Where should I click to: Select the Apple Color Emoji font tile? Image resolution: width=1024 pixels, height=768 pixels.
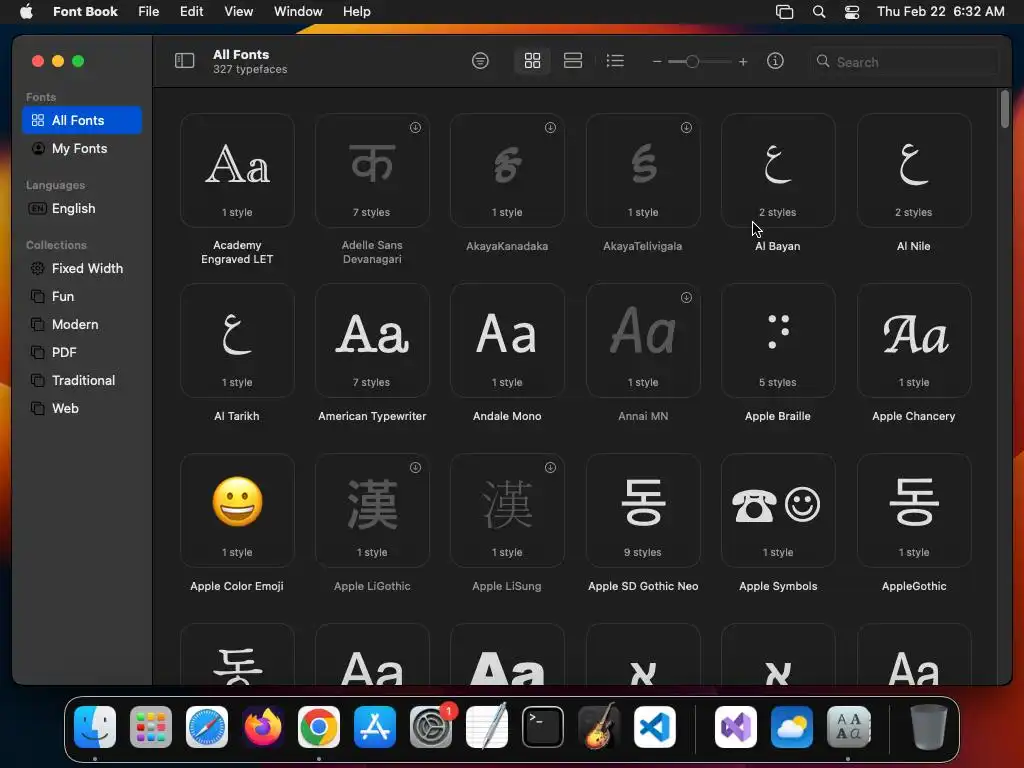tap(237, 511)
